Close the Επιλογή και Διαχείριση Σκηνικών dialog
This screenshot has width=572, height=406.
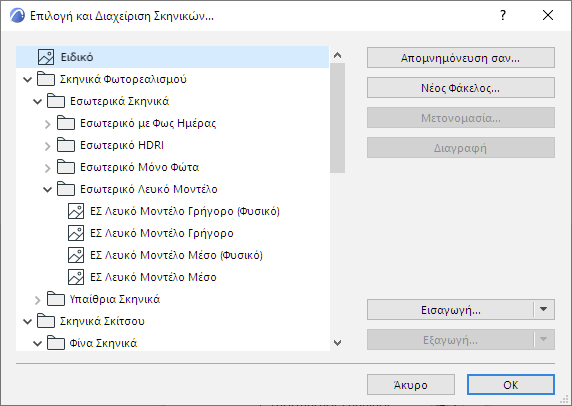point(548,15)
